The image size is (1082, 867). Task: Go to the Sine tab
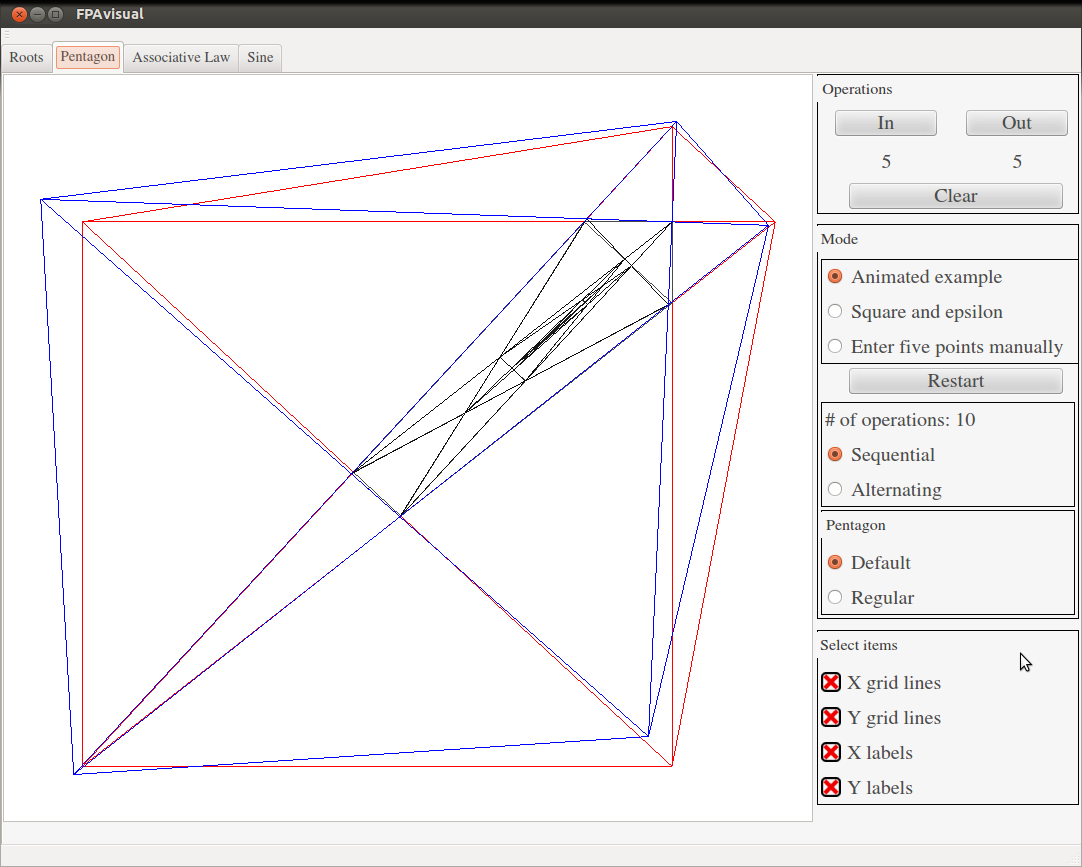coord(260,57)
